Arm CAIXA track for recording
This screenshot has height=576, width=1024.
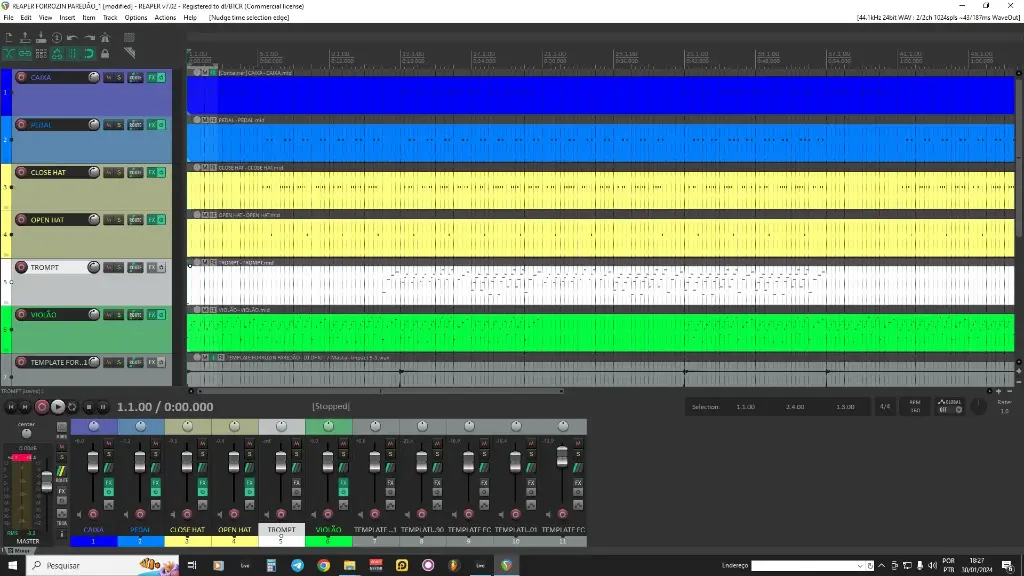(22, 77)
